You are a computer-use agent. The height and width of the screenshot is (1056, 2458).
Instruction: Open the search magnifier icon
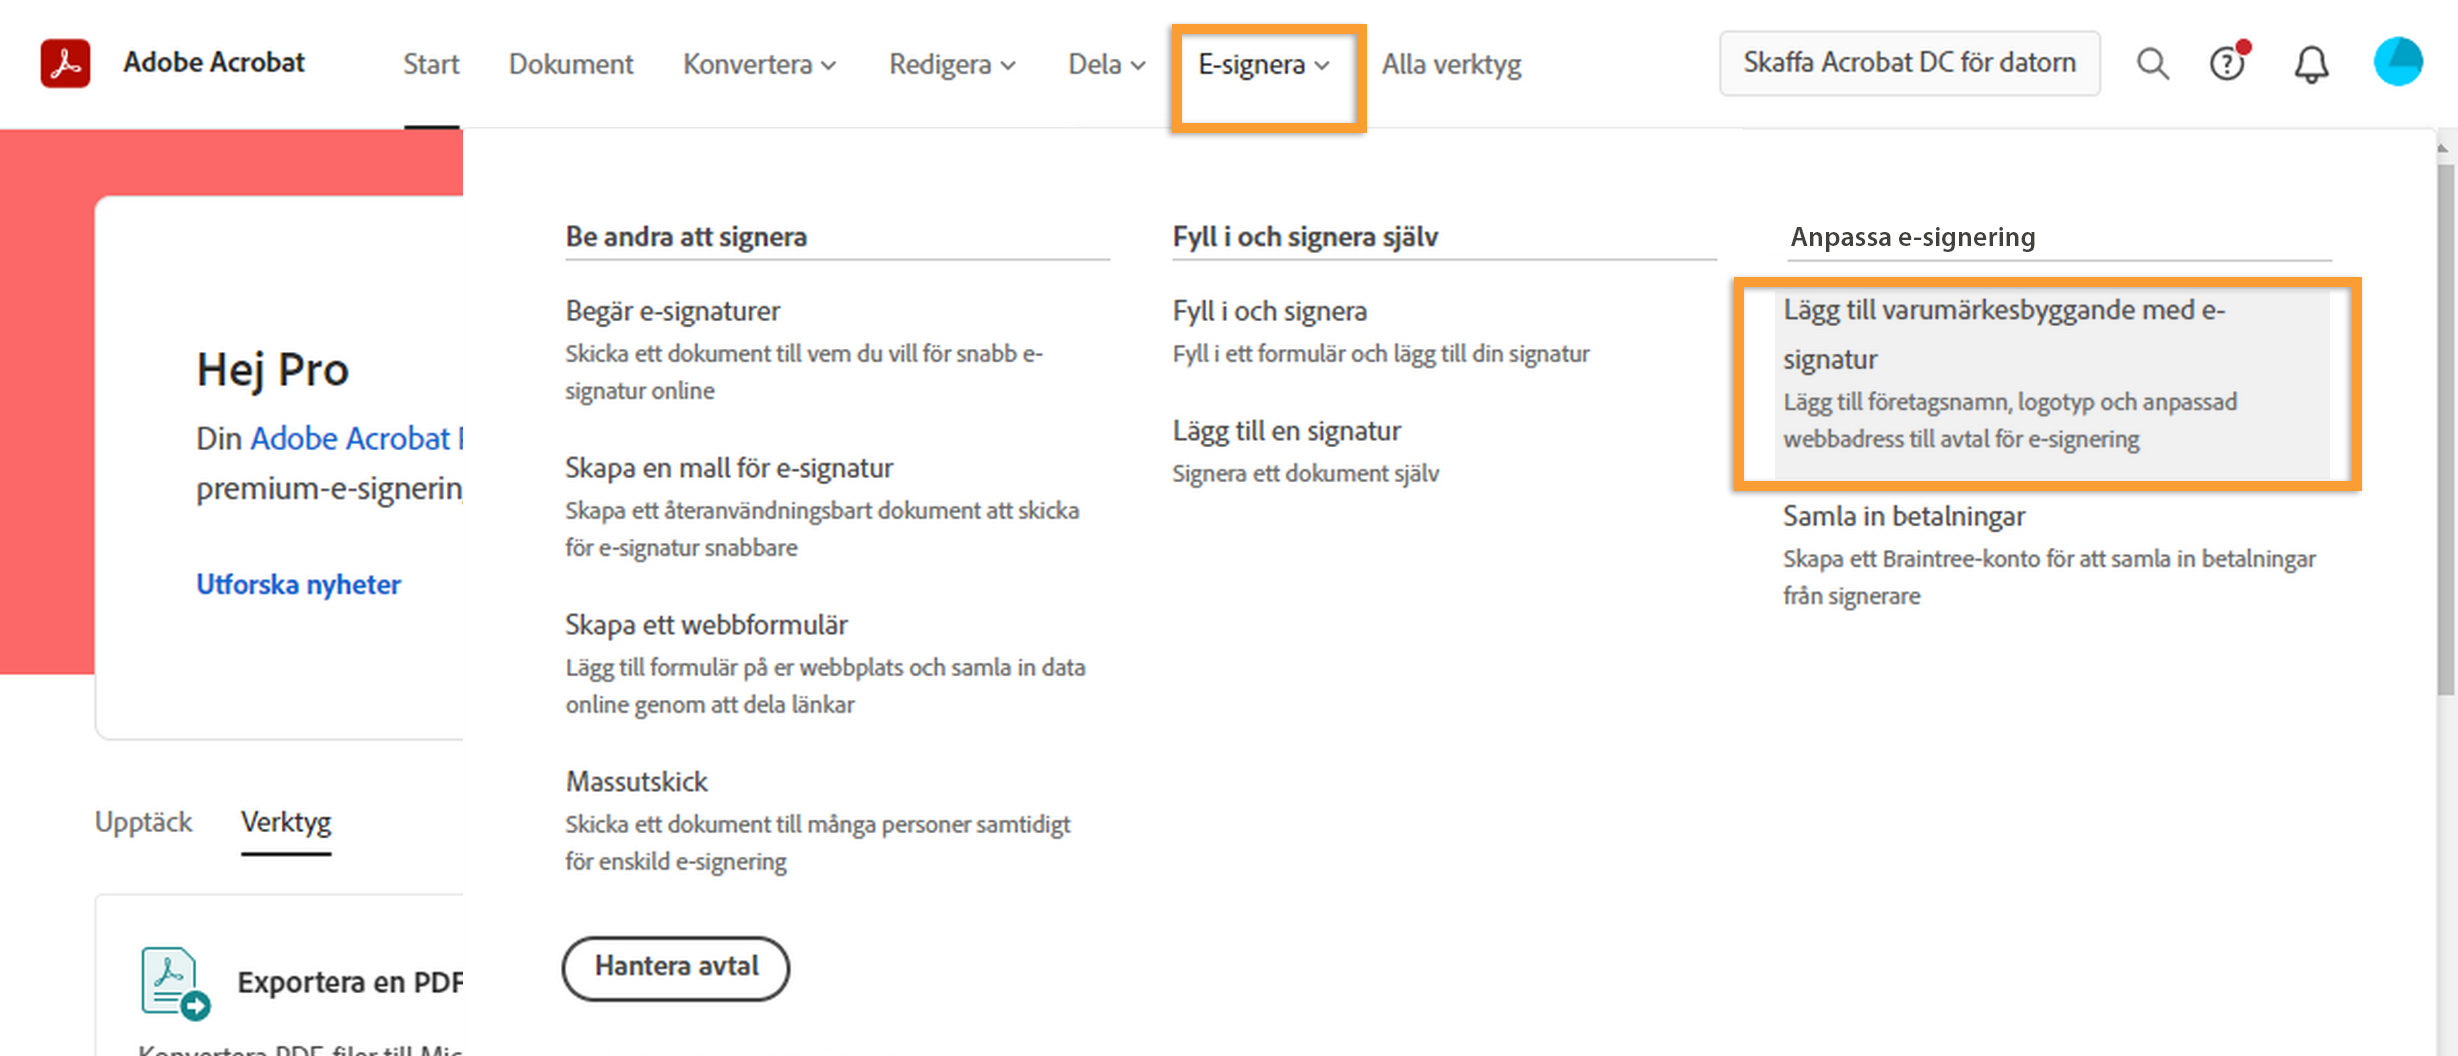(2152, 64)
